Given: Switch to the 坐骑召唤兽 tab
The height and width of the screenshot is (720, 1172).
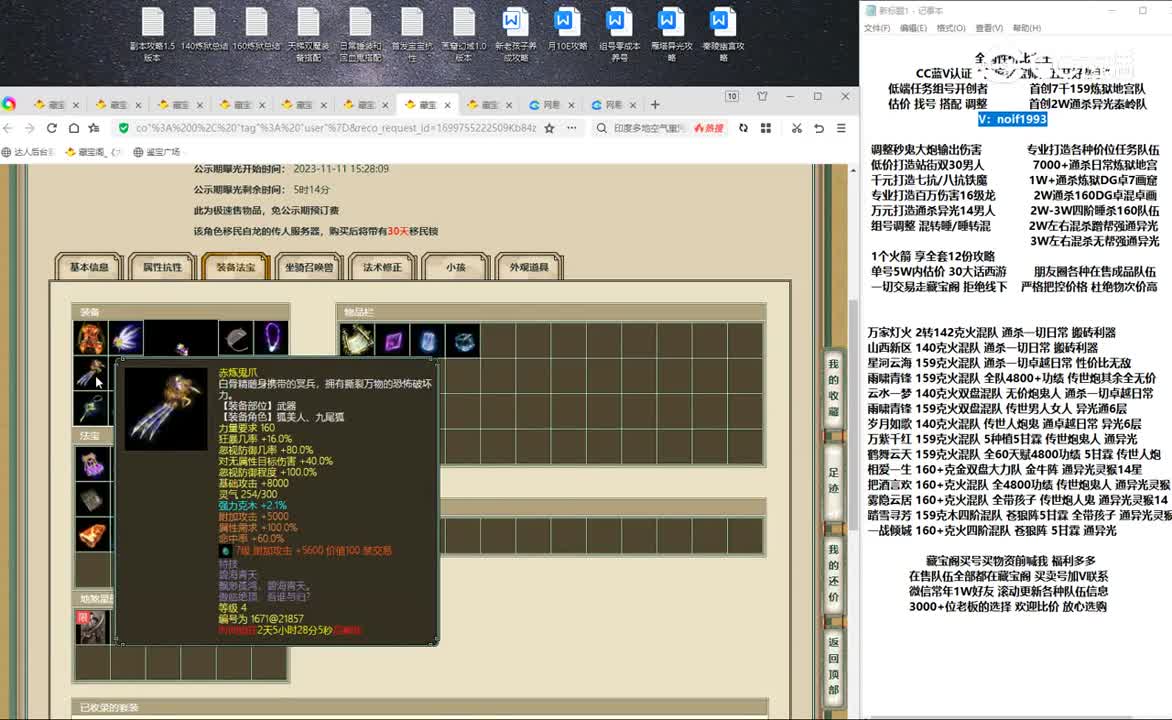Looking at the screenshot, I should pyautogui.click(x=309, y=267).
